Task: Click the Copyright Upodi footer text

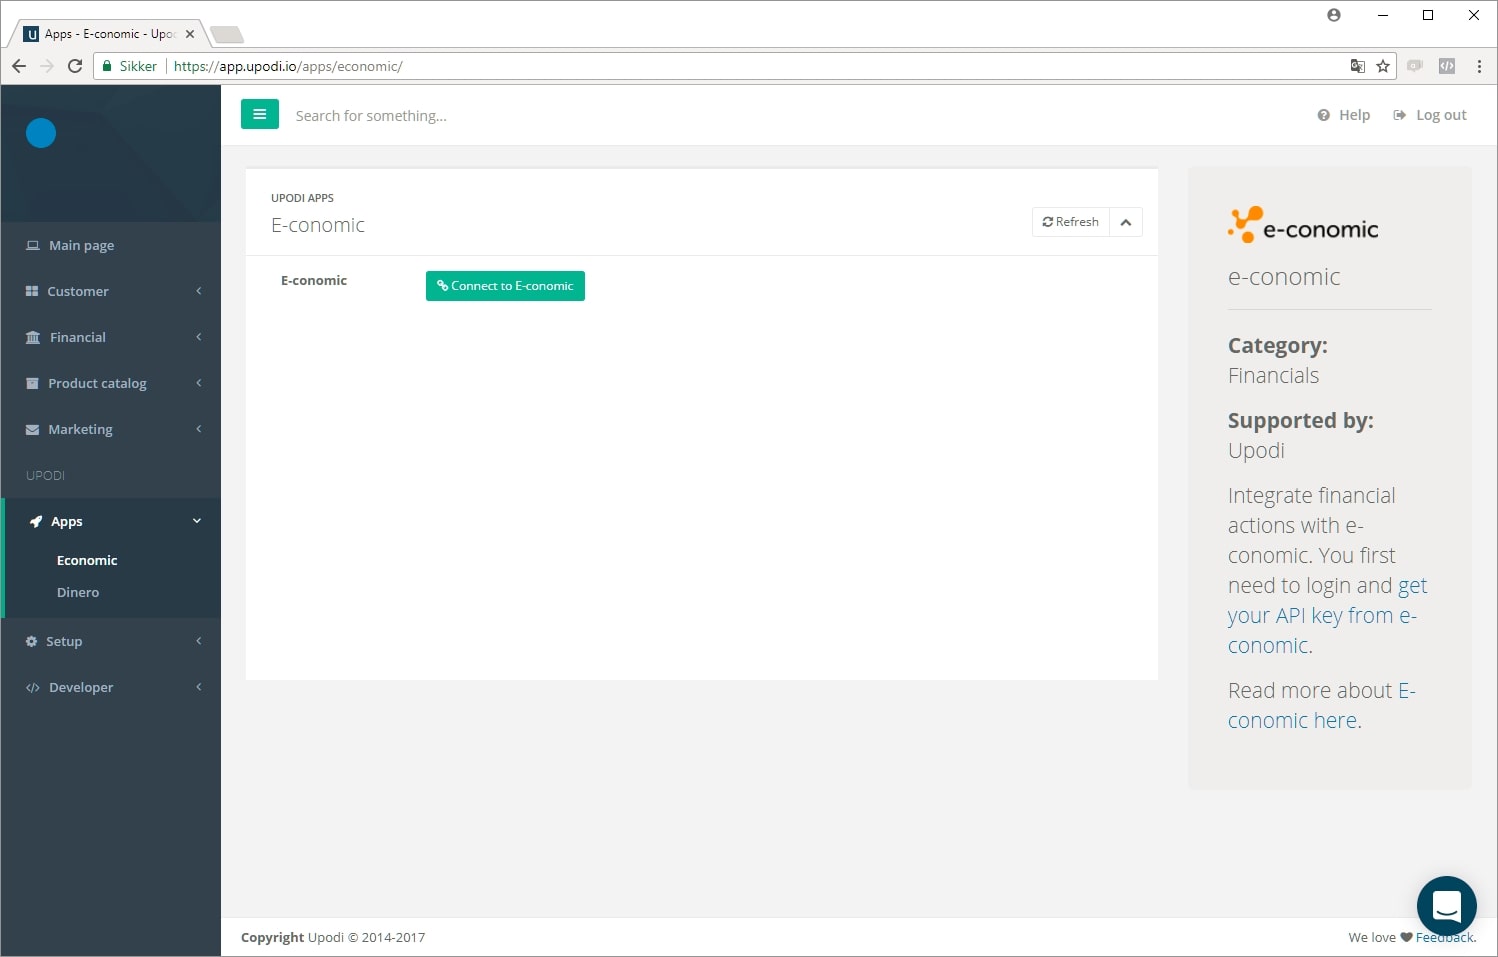Action: pyautogui.click(x=333, y=937)
